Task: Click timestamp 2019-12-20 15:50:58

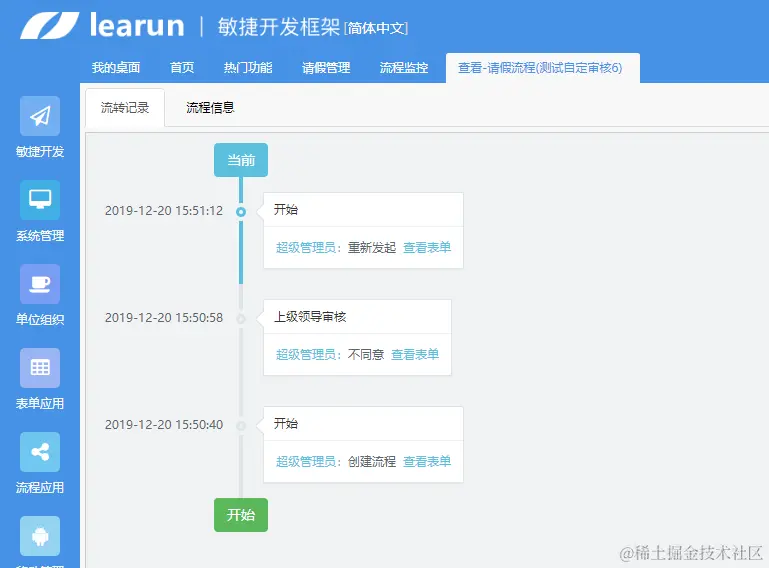Action: (164, 318)
